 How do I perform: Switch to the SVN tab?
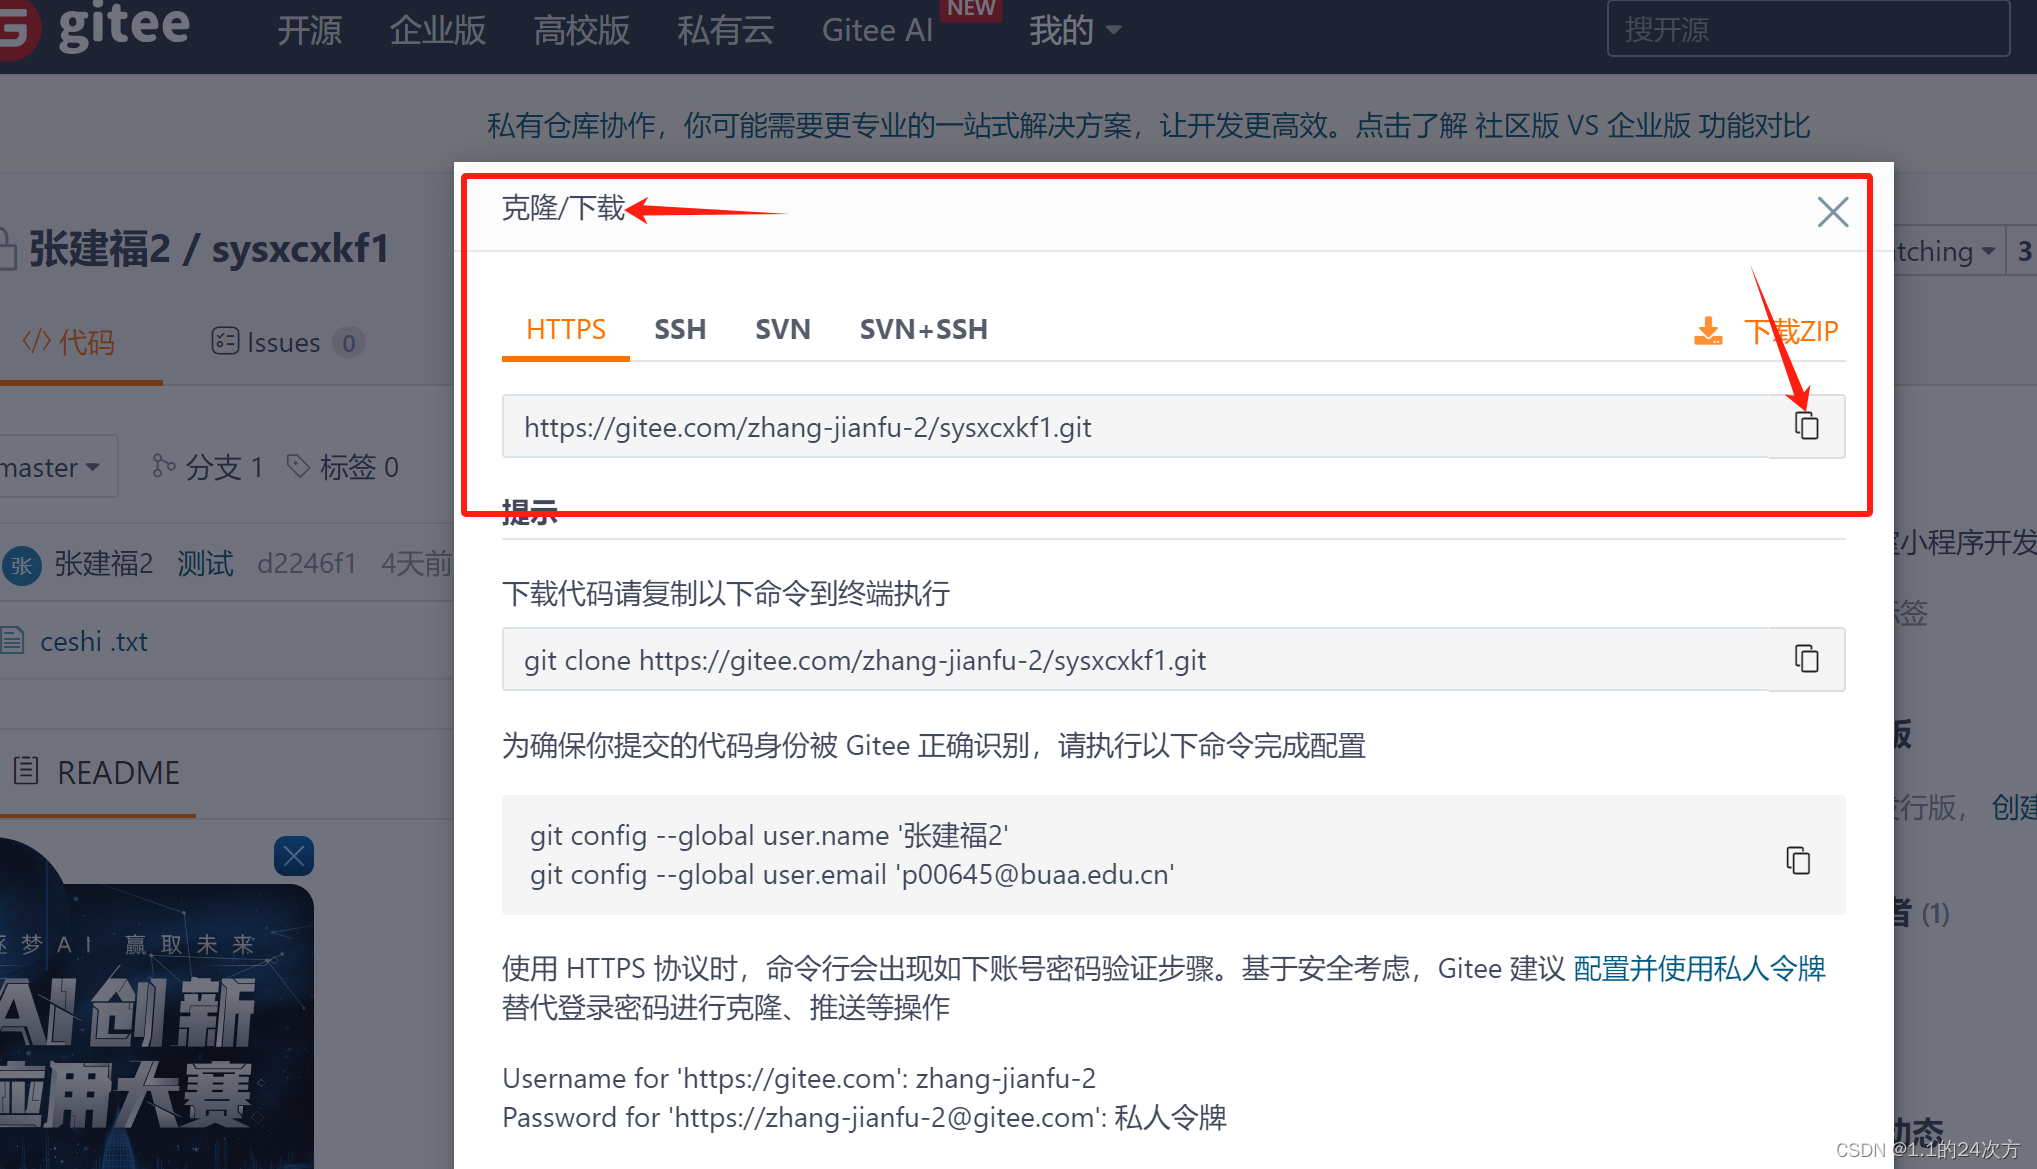pyautogui.click(x=782, y=330)
